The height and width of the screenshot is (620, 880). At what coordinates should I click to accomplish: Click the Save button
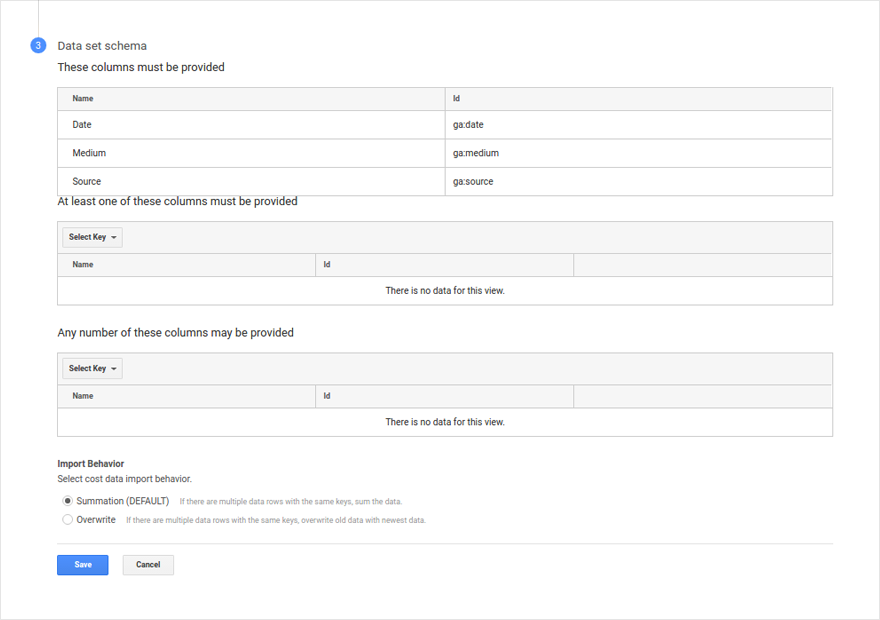pyautogui.click(x=82, y=565)
